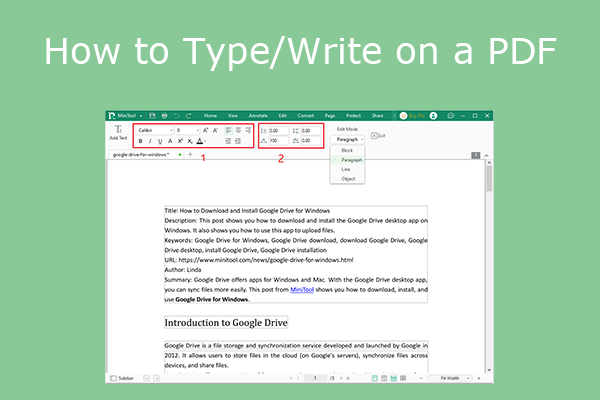Decrease font size with A-down icon
600x400 pixels.
[215, 131]
